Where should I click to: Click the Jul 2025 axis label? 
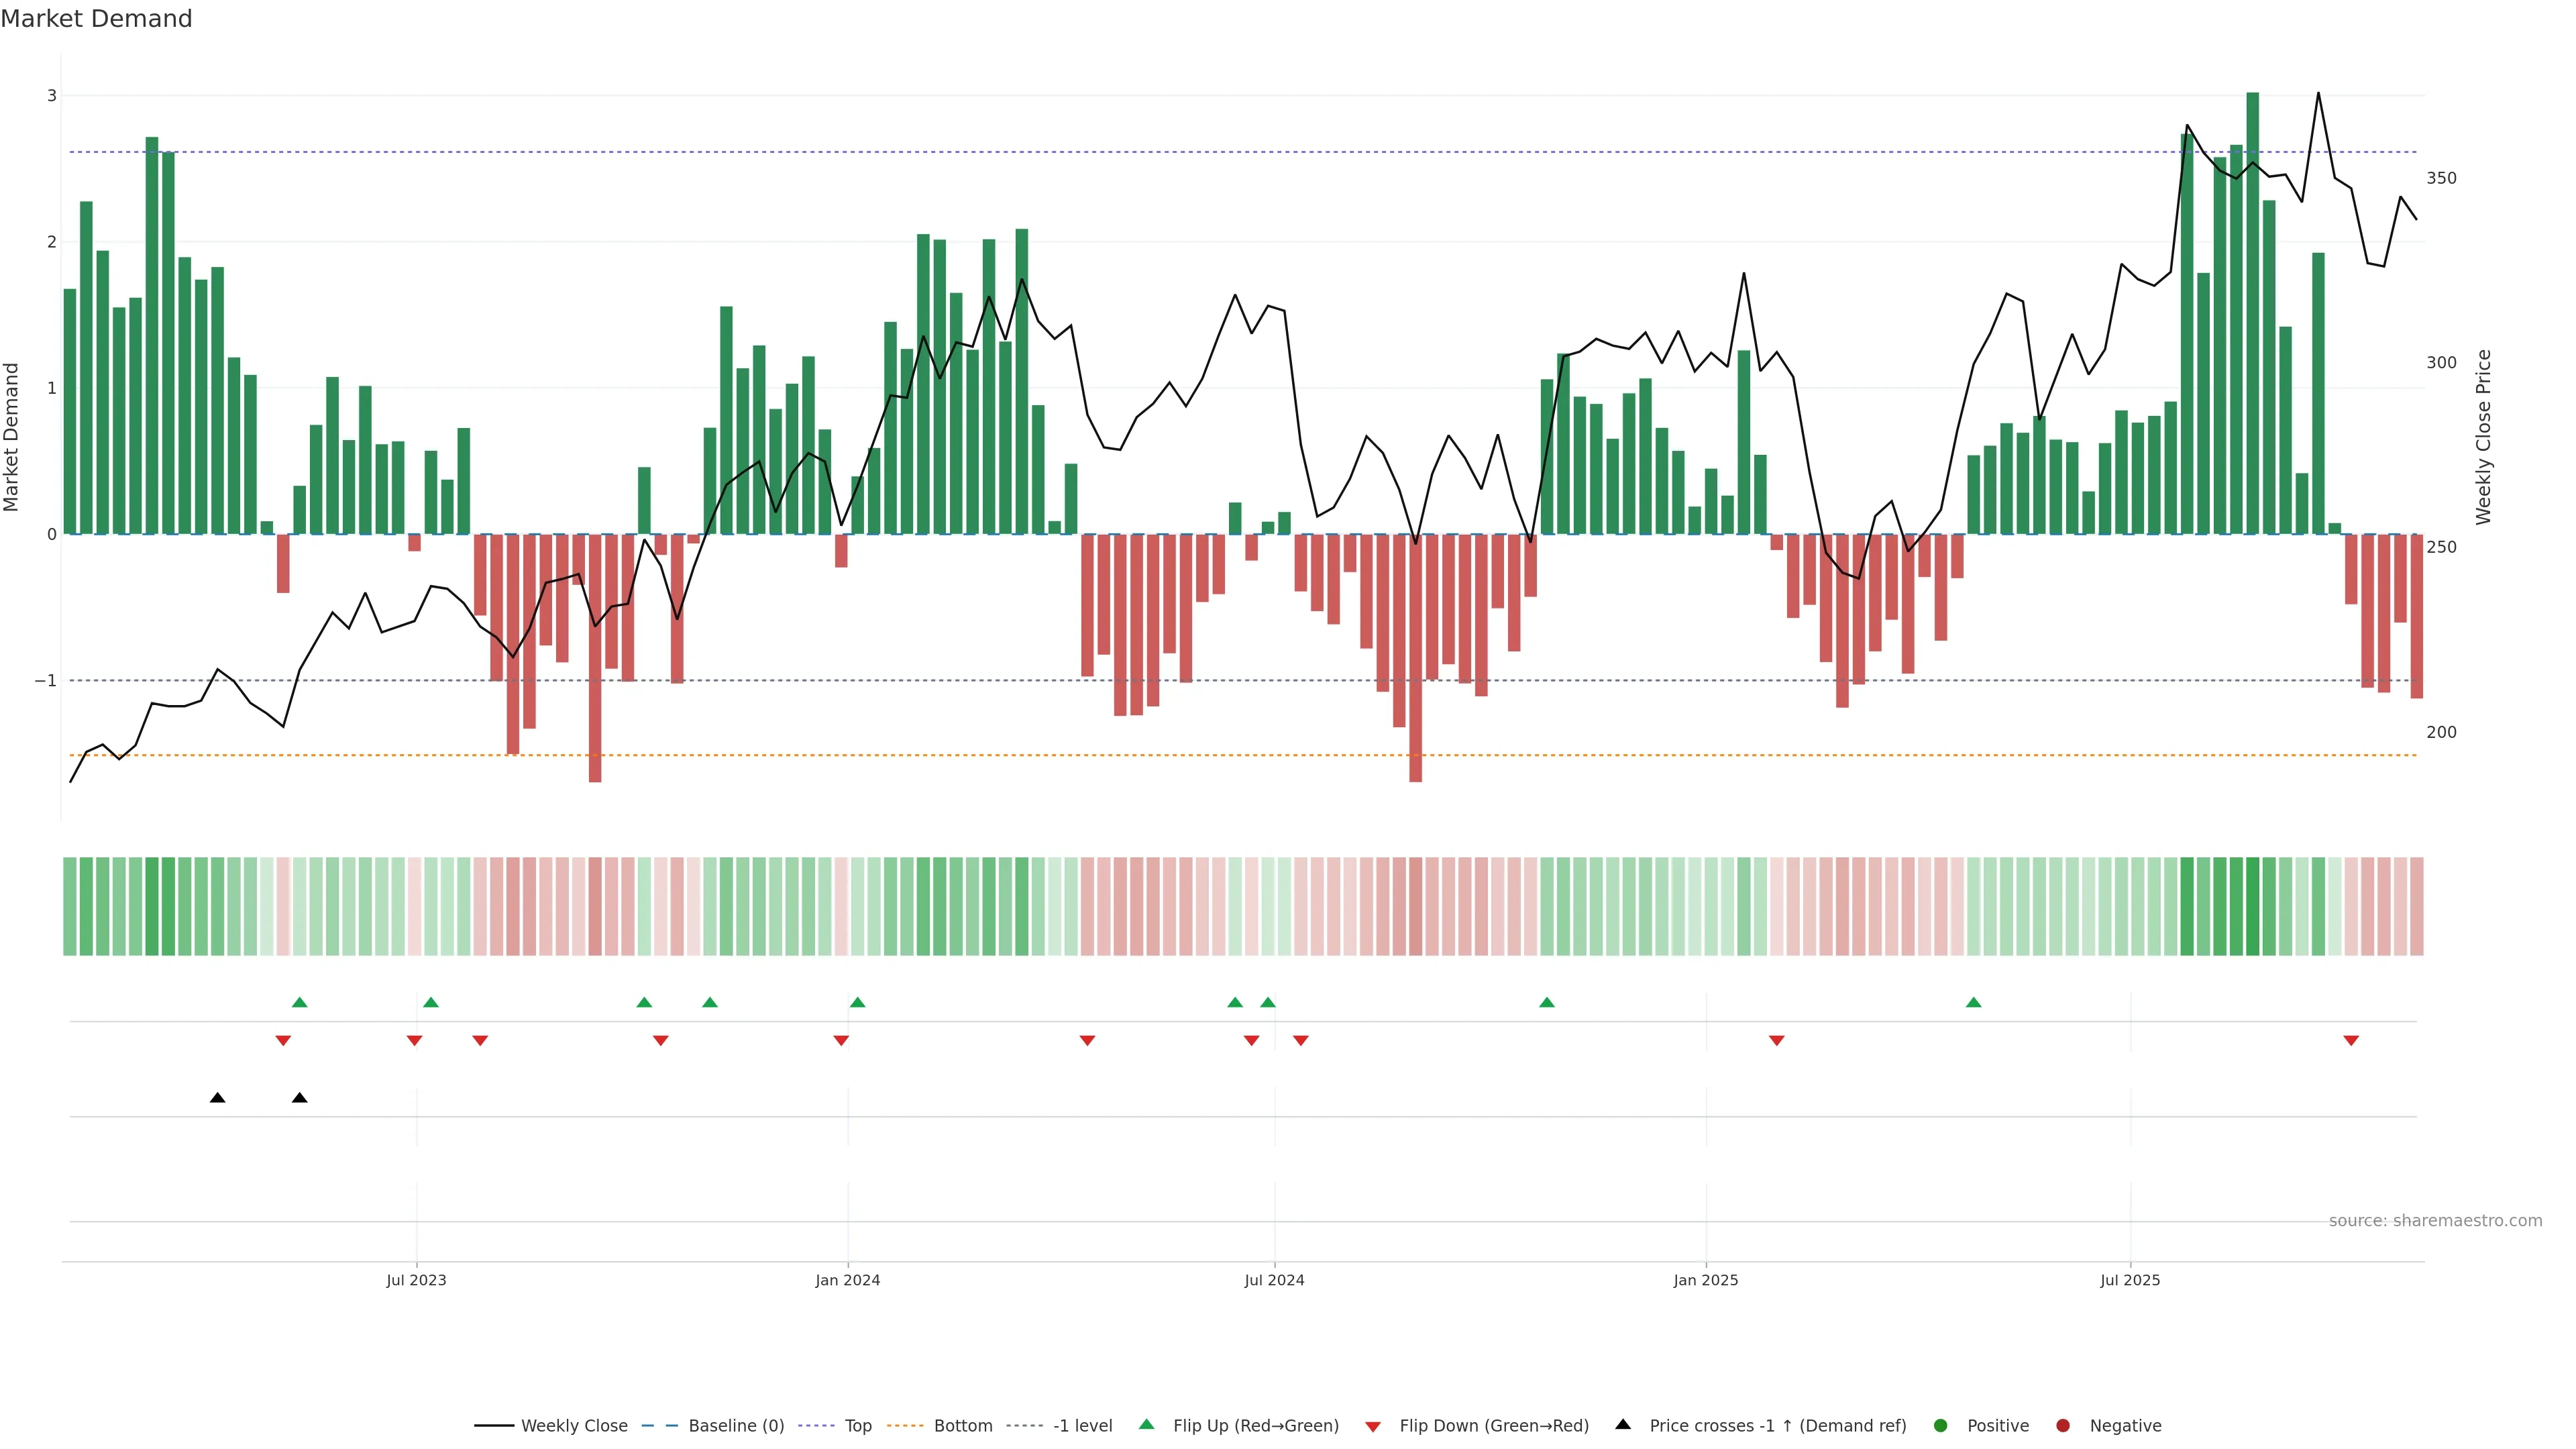(x=2130, y=1280)
